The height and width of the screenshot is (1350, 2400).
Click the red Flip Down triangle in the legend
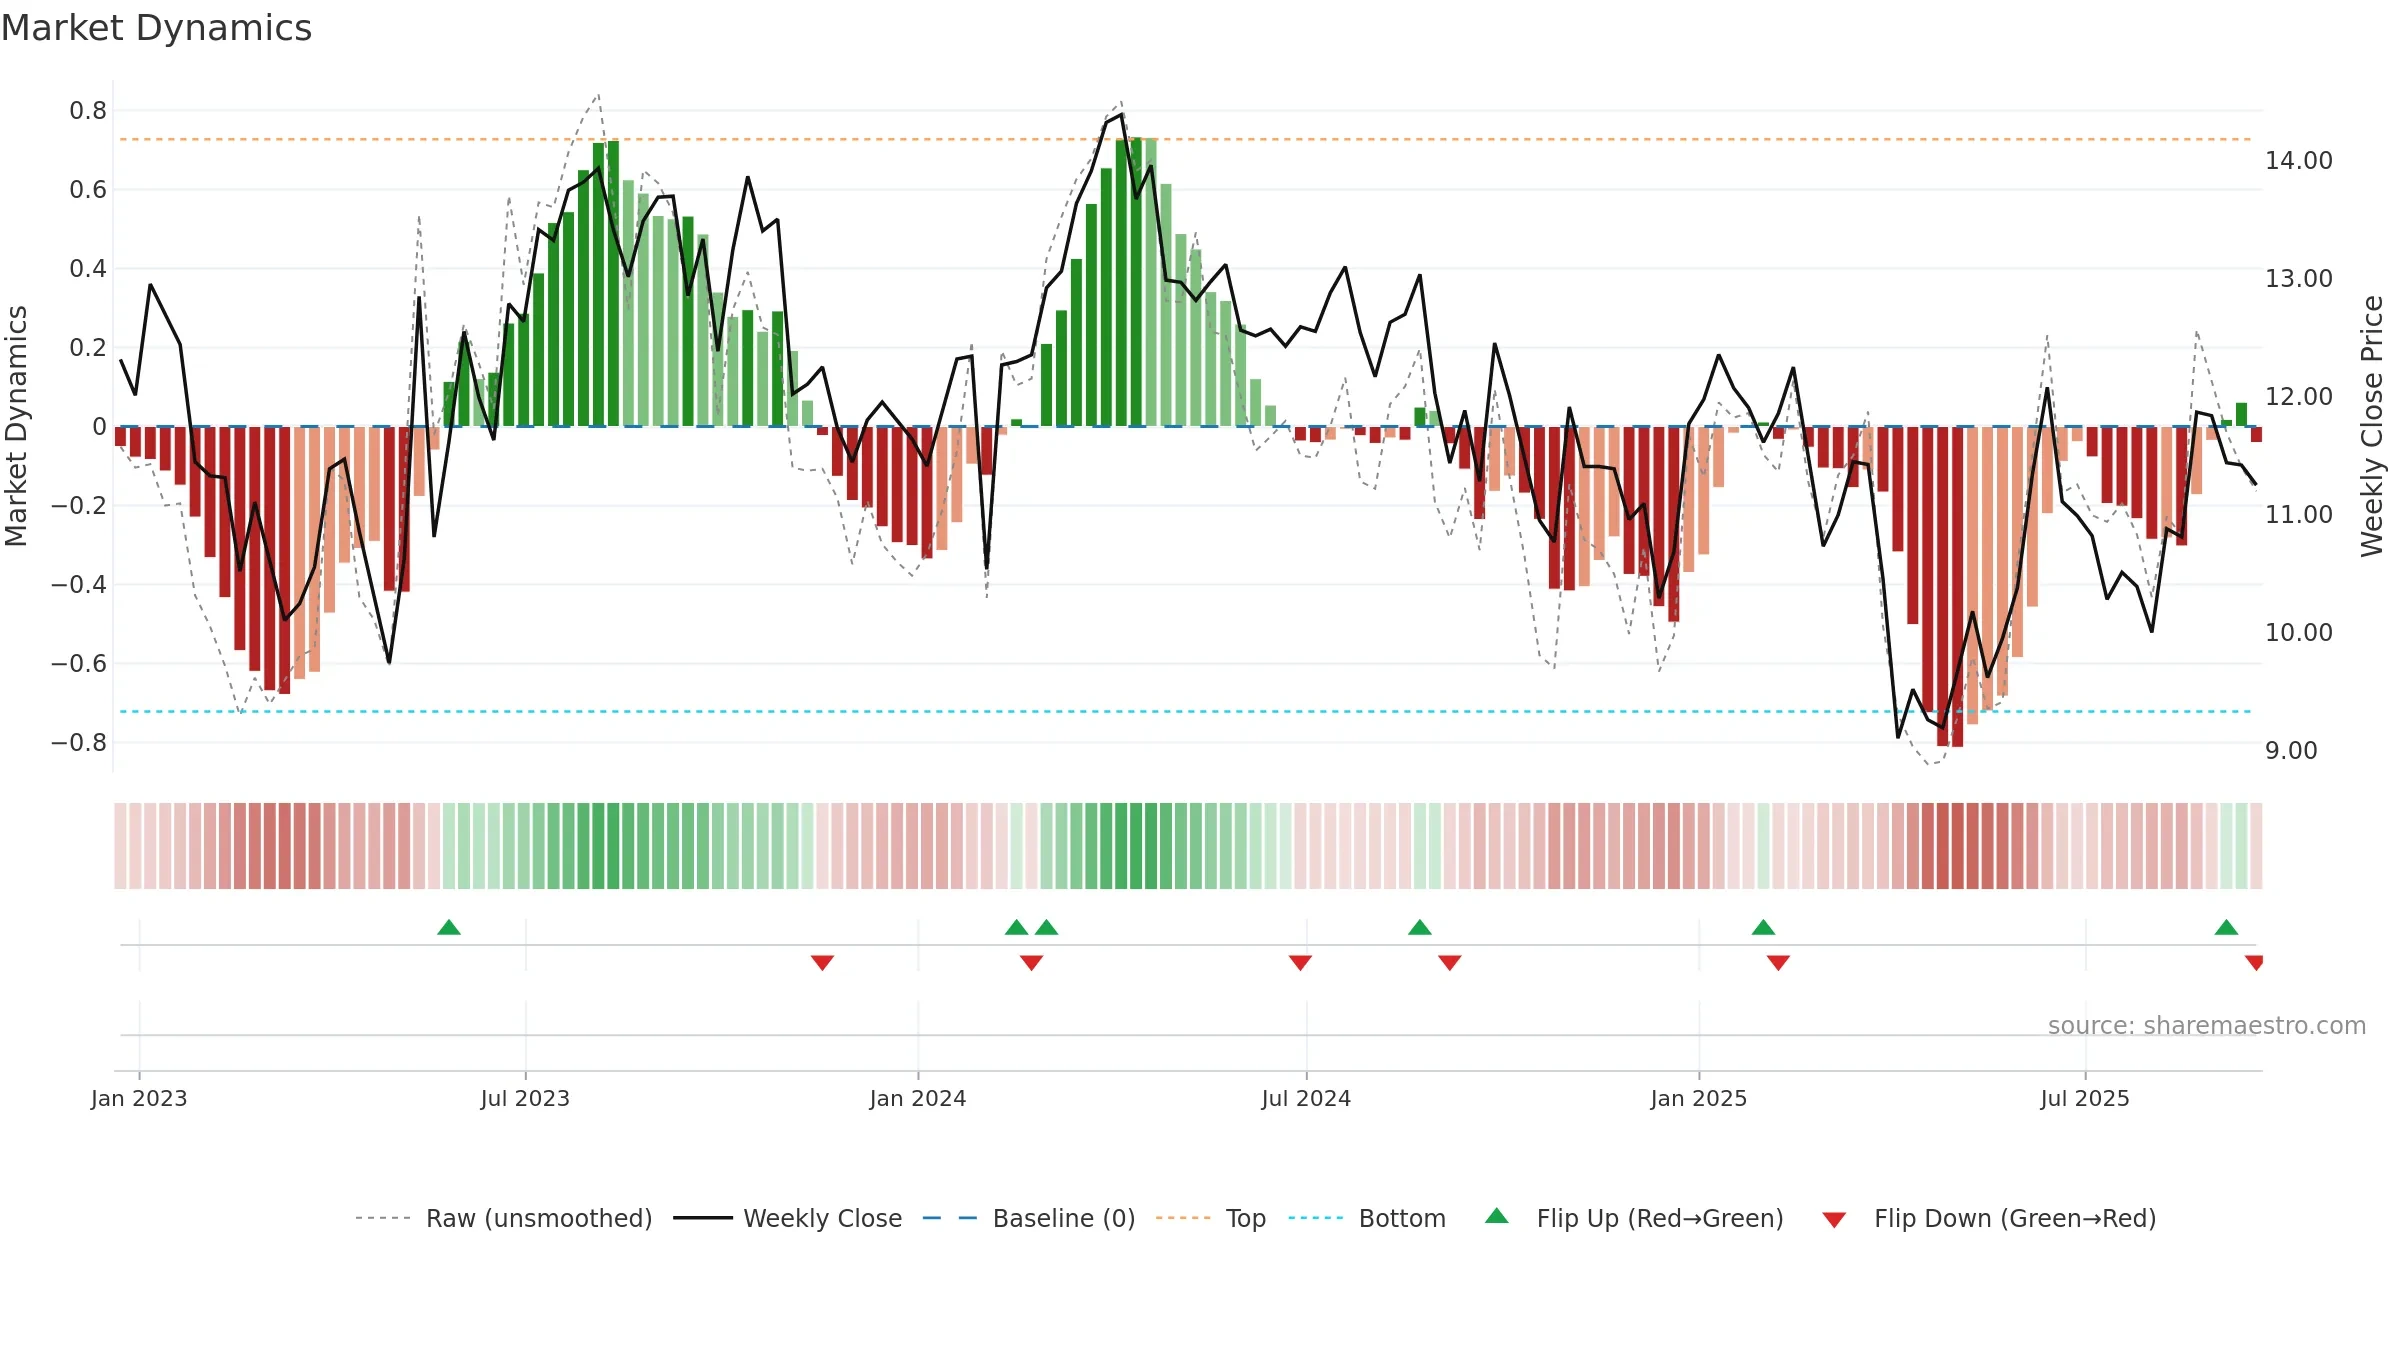click(1834, 1220)
